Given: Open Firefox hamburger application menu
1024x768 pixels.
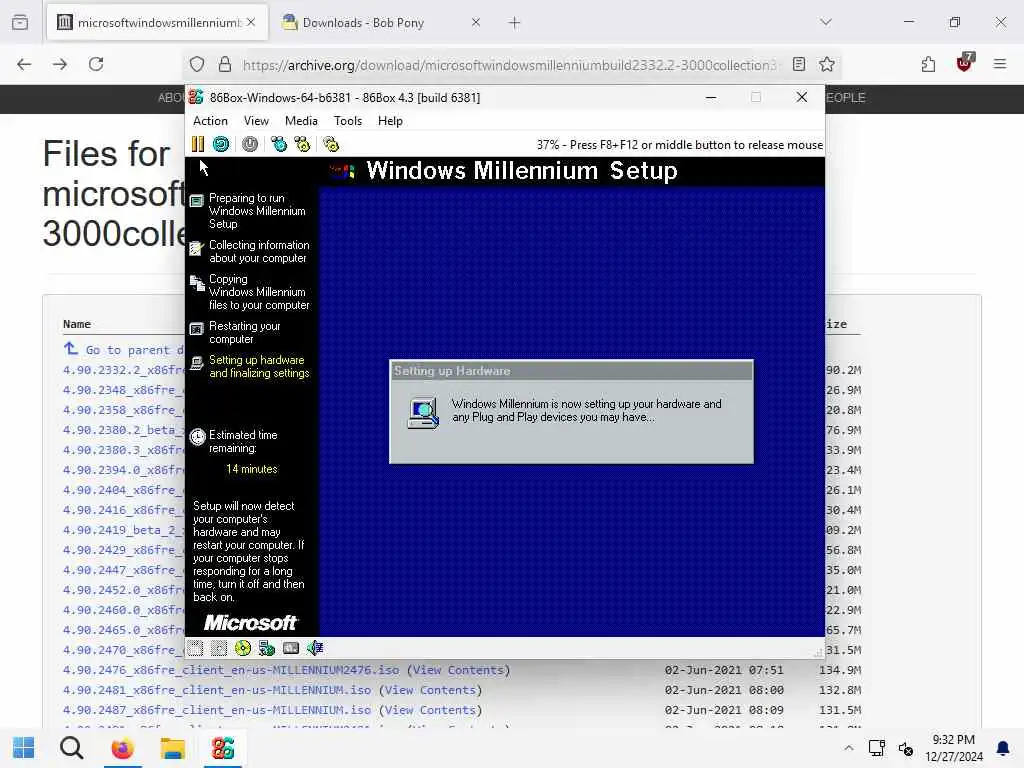Looking at the screenshot, I should [x=1000, y=64].
